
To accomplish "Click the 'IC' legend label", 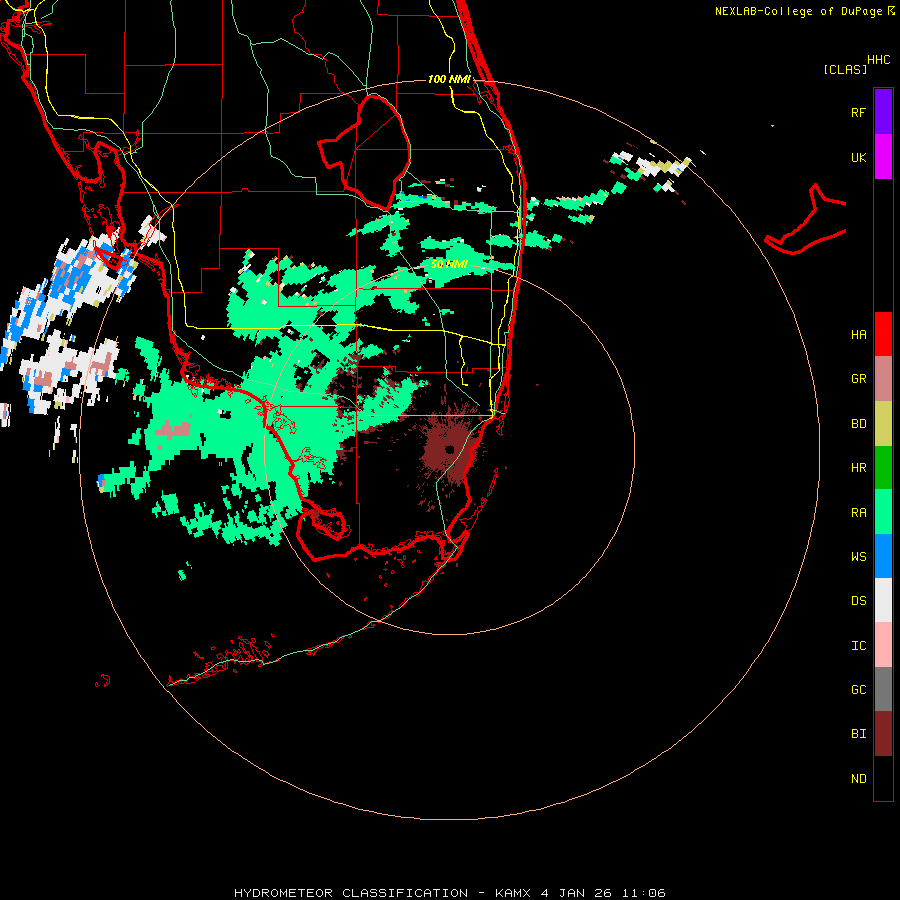I will click(858, 646).
